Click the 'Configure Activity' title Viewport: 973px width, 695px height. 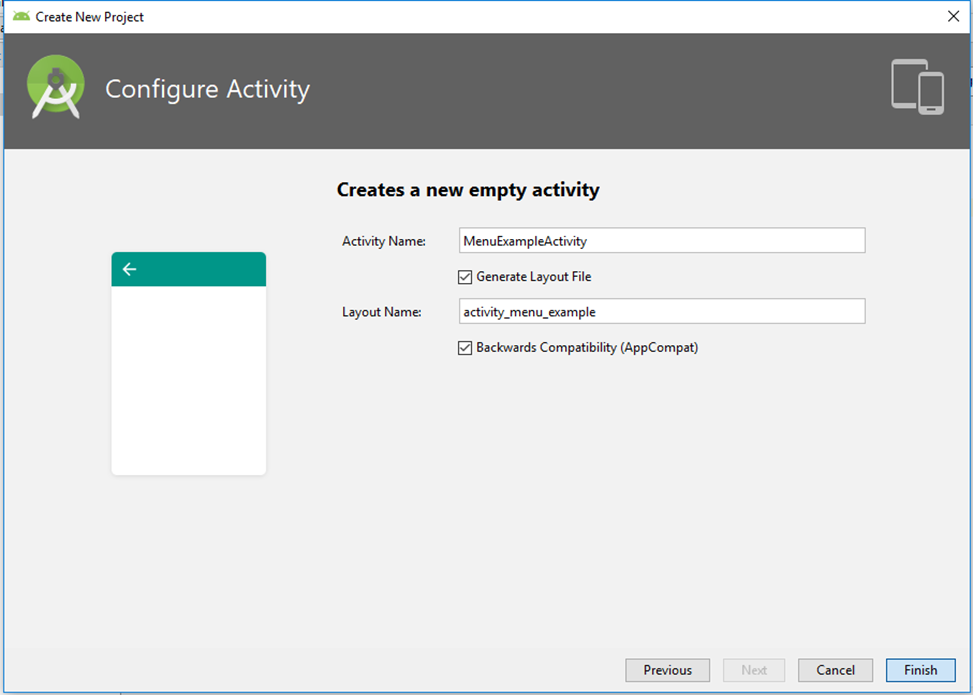coord(207,89)
